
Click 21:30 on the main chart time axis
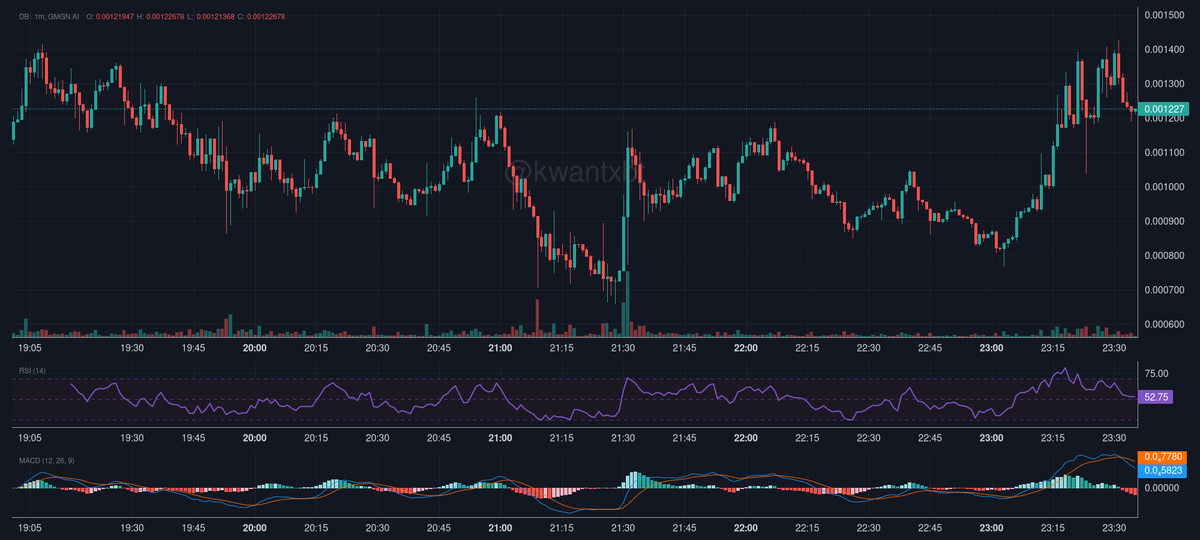(x=623, y=348)
